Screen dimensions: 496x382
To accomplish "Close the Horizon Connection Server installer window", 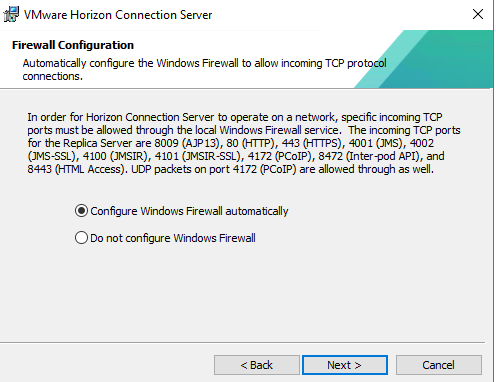I will click(x=478, y=14).
